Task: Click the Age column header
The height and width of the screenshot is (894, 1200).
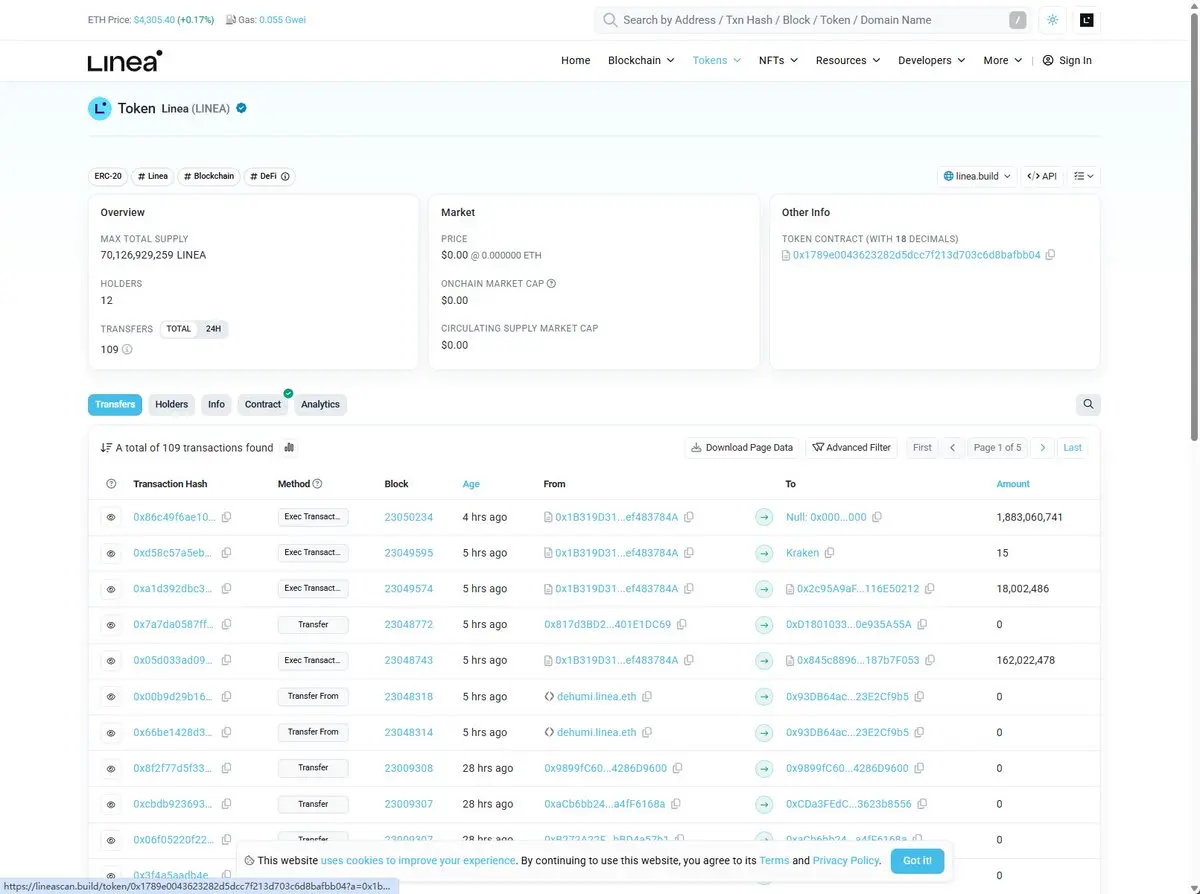Action: tap(471, 484)
